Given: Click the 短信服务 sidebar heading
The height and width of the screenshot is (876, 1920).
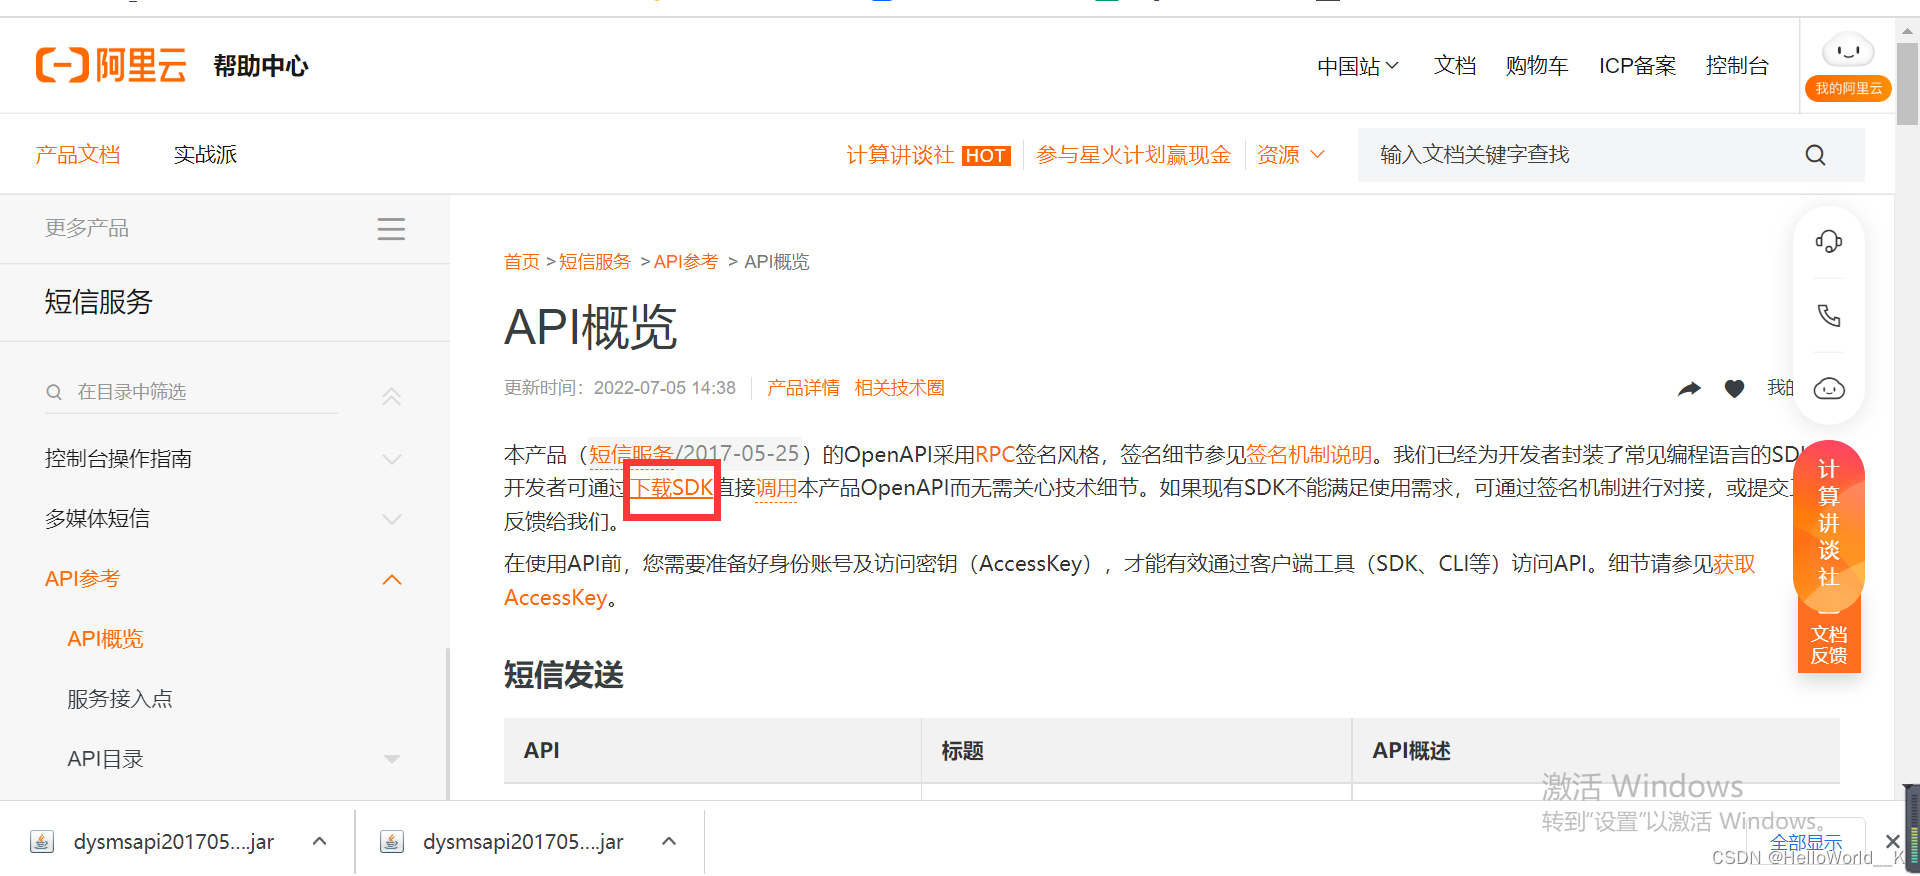Looking at the screenshot, I should click(98, 302).
